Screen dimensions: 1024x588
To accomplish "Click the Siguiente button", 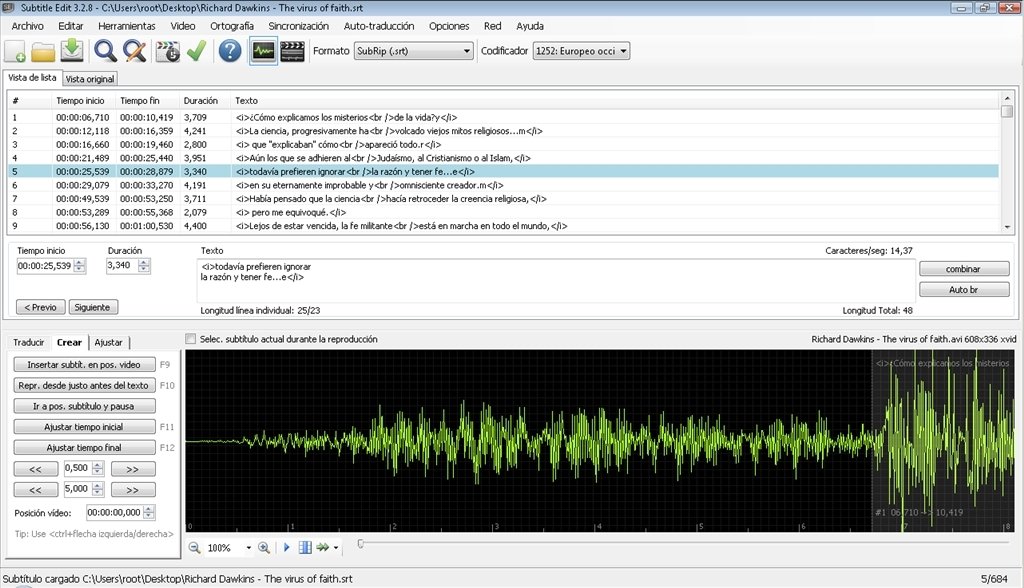I will click(93, 307).
